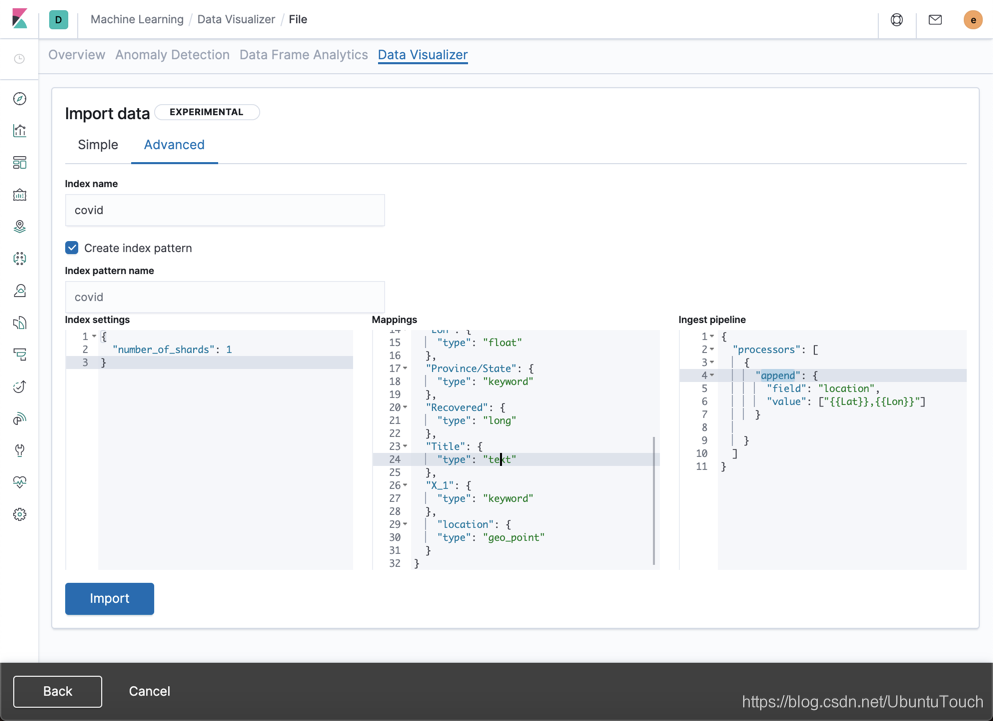Click the File breadcrumb
Screen dimensions: 993x721
click(x=298, y=20)
